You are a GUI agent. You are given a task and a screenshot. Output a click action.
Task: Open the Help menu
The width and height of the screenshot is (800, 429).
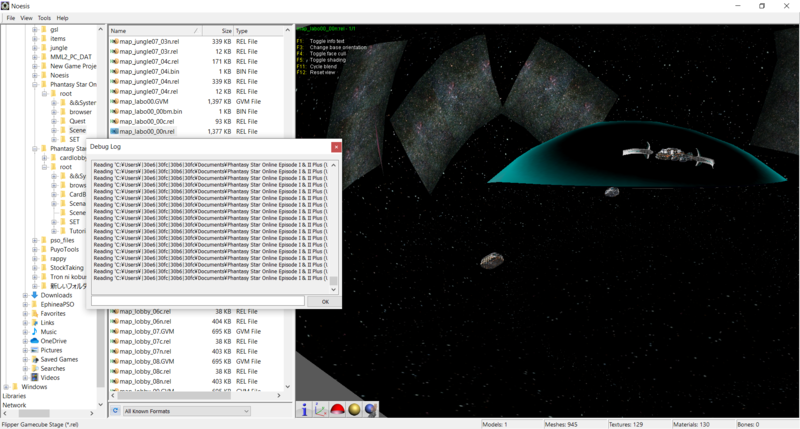coord(62,18)
